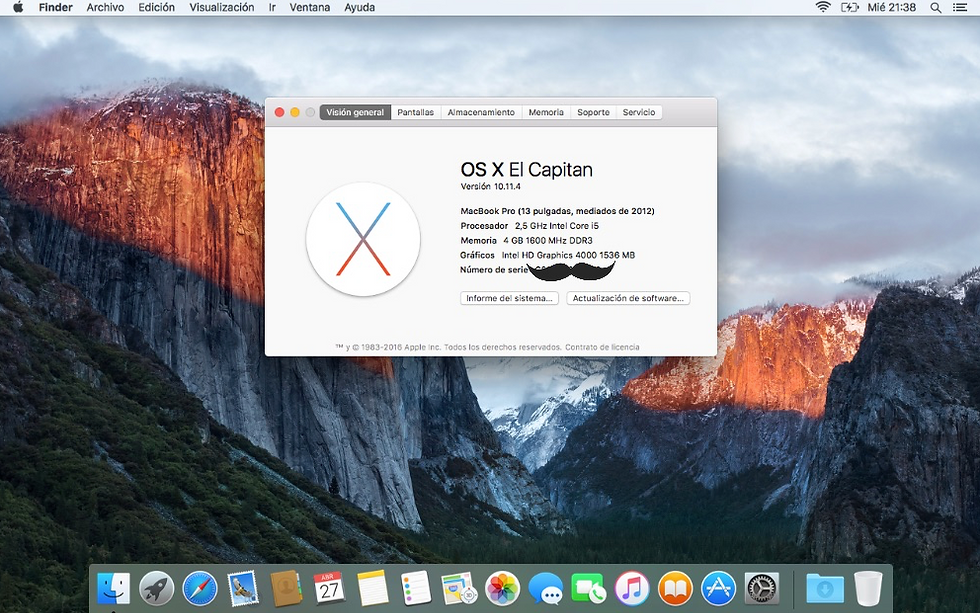Switch to the Pantallas tab
Viewport: 980px width, 613px height.
(415, 112)
